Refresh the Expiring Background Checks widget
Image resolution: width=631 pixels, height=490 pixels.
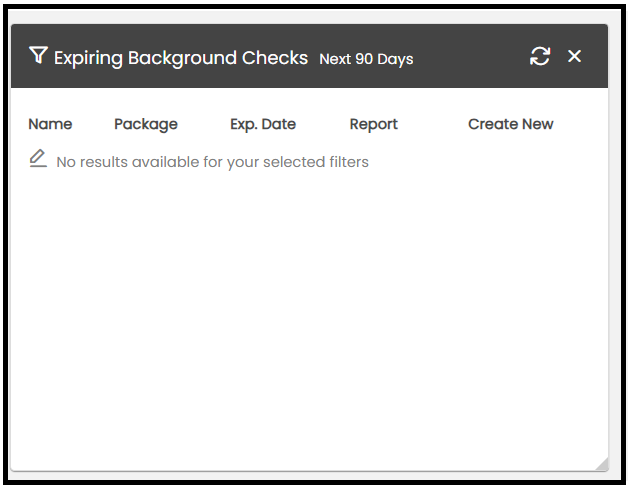point(540,56)
